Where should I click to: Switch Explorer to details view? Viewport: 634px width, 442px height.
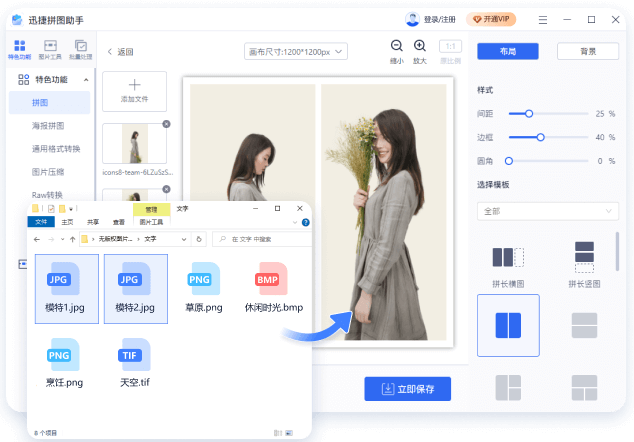click(x=278, y=433)
